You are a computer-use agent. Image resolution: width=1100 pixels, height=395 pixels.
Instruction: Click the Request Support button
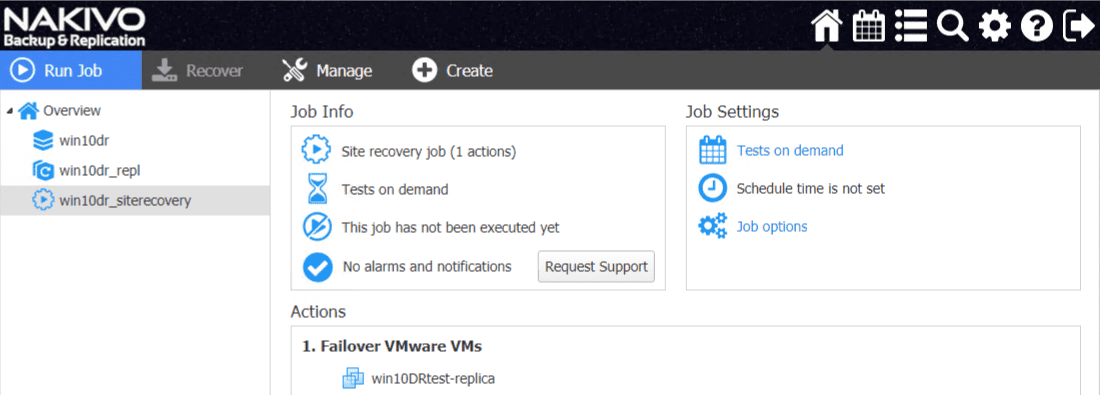tap(596, 267)
